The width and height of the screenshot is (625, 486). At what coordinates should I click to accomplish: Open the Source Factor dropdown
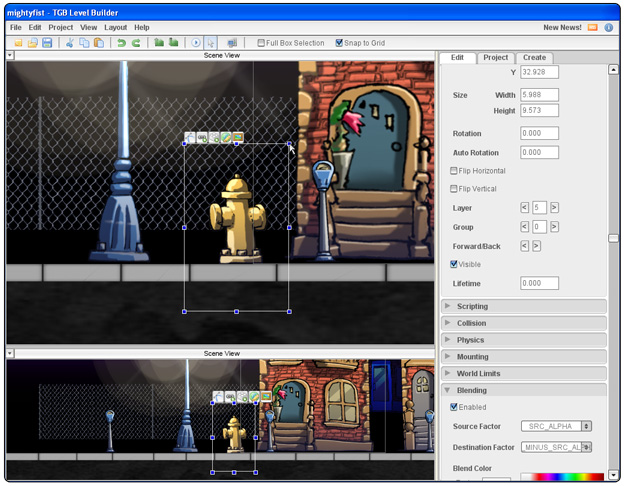[556, 426]
